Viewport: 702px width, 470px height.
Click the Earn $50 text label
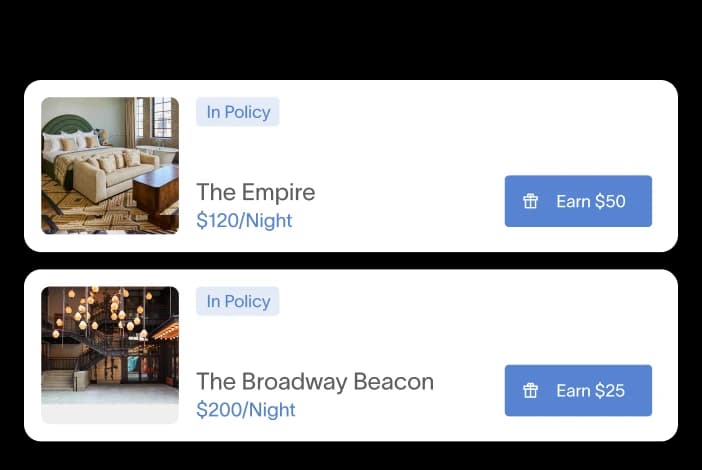[x=590, y=201]
